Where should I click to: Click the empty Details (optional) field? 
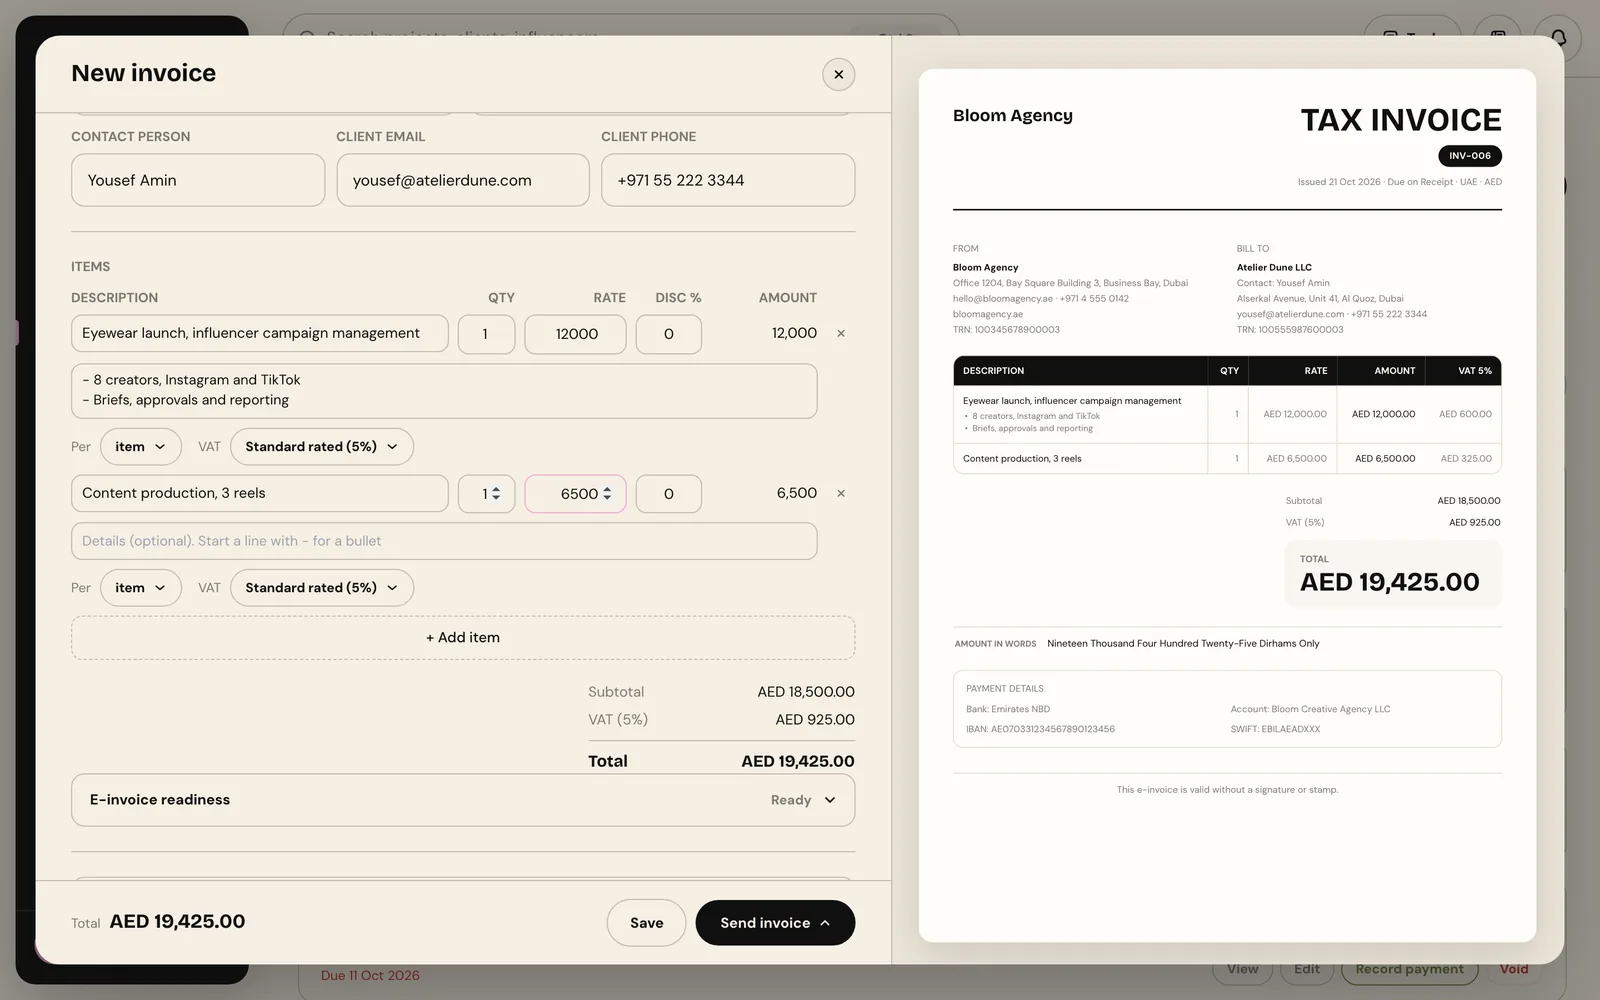(444, 541)
